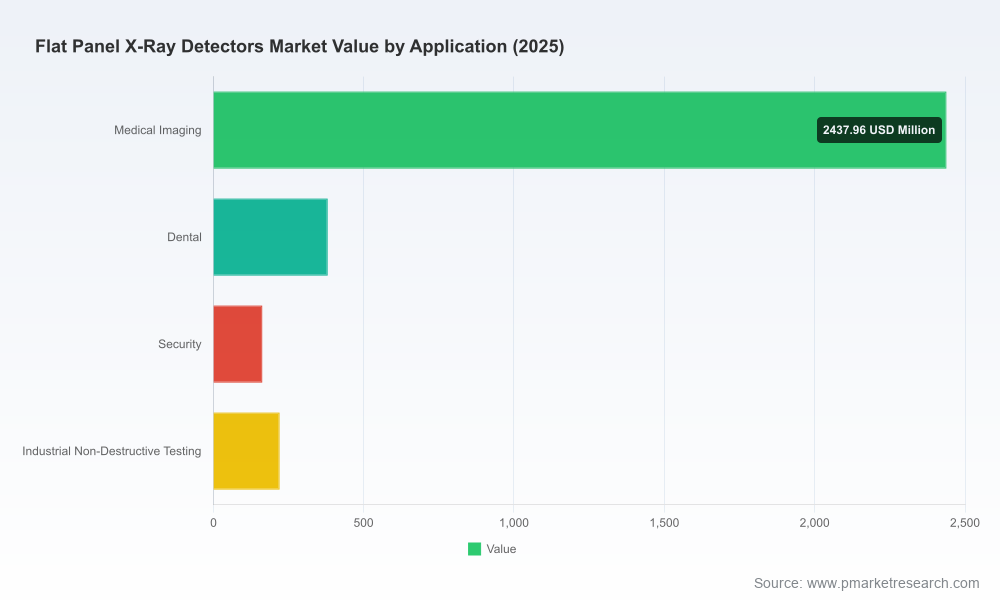
Task: Click the Medical Imaging axis label
Action: point(158,130)
